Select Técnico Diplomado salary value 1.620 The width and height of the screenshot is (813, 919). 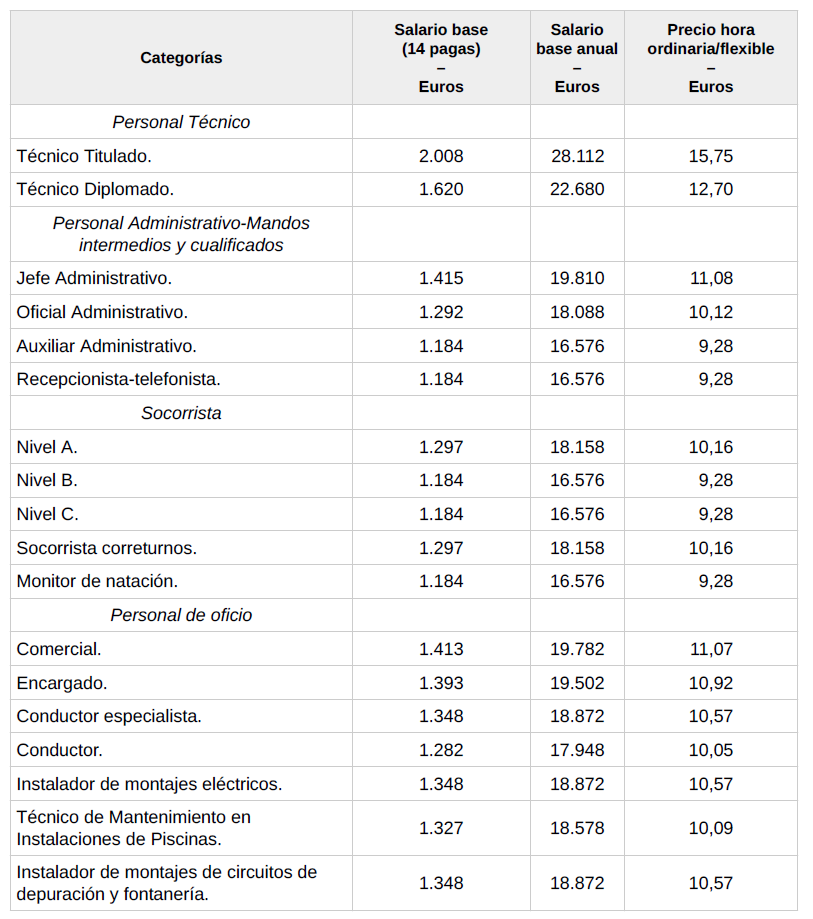click(x=441, y=189)
